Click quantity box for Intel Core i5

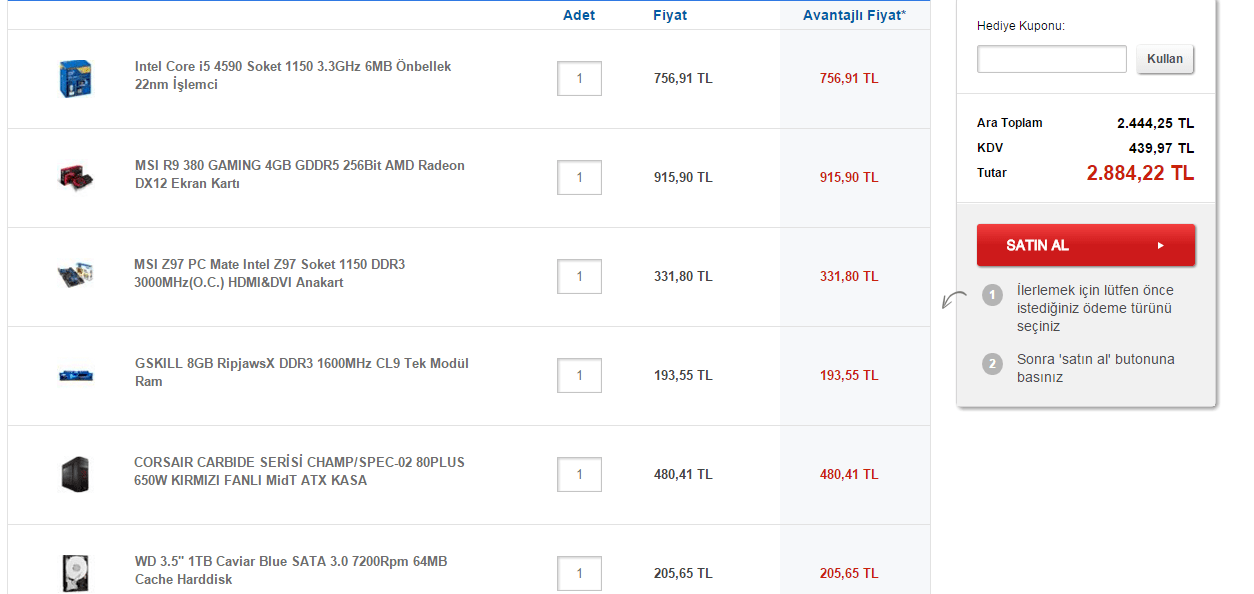point(579,78)
